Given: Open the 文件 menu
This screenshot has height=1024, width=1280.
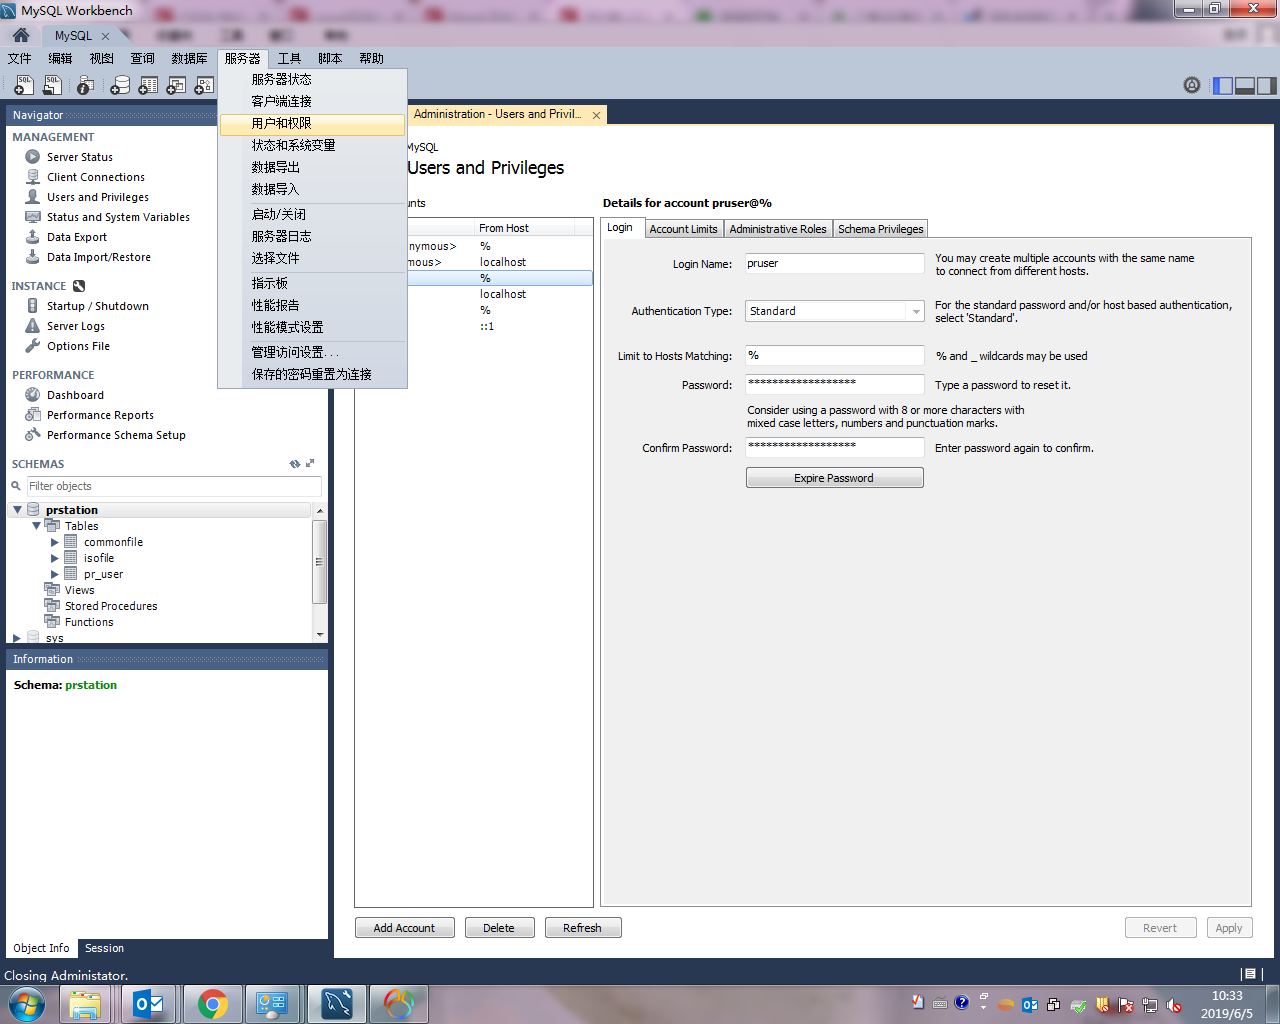Looking at the screenshot, I should (x=20, y=58).
